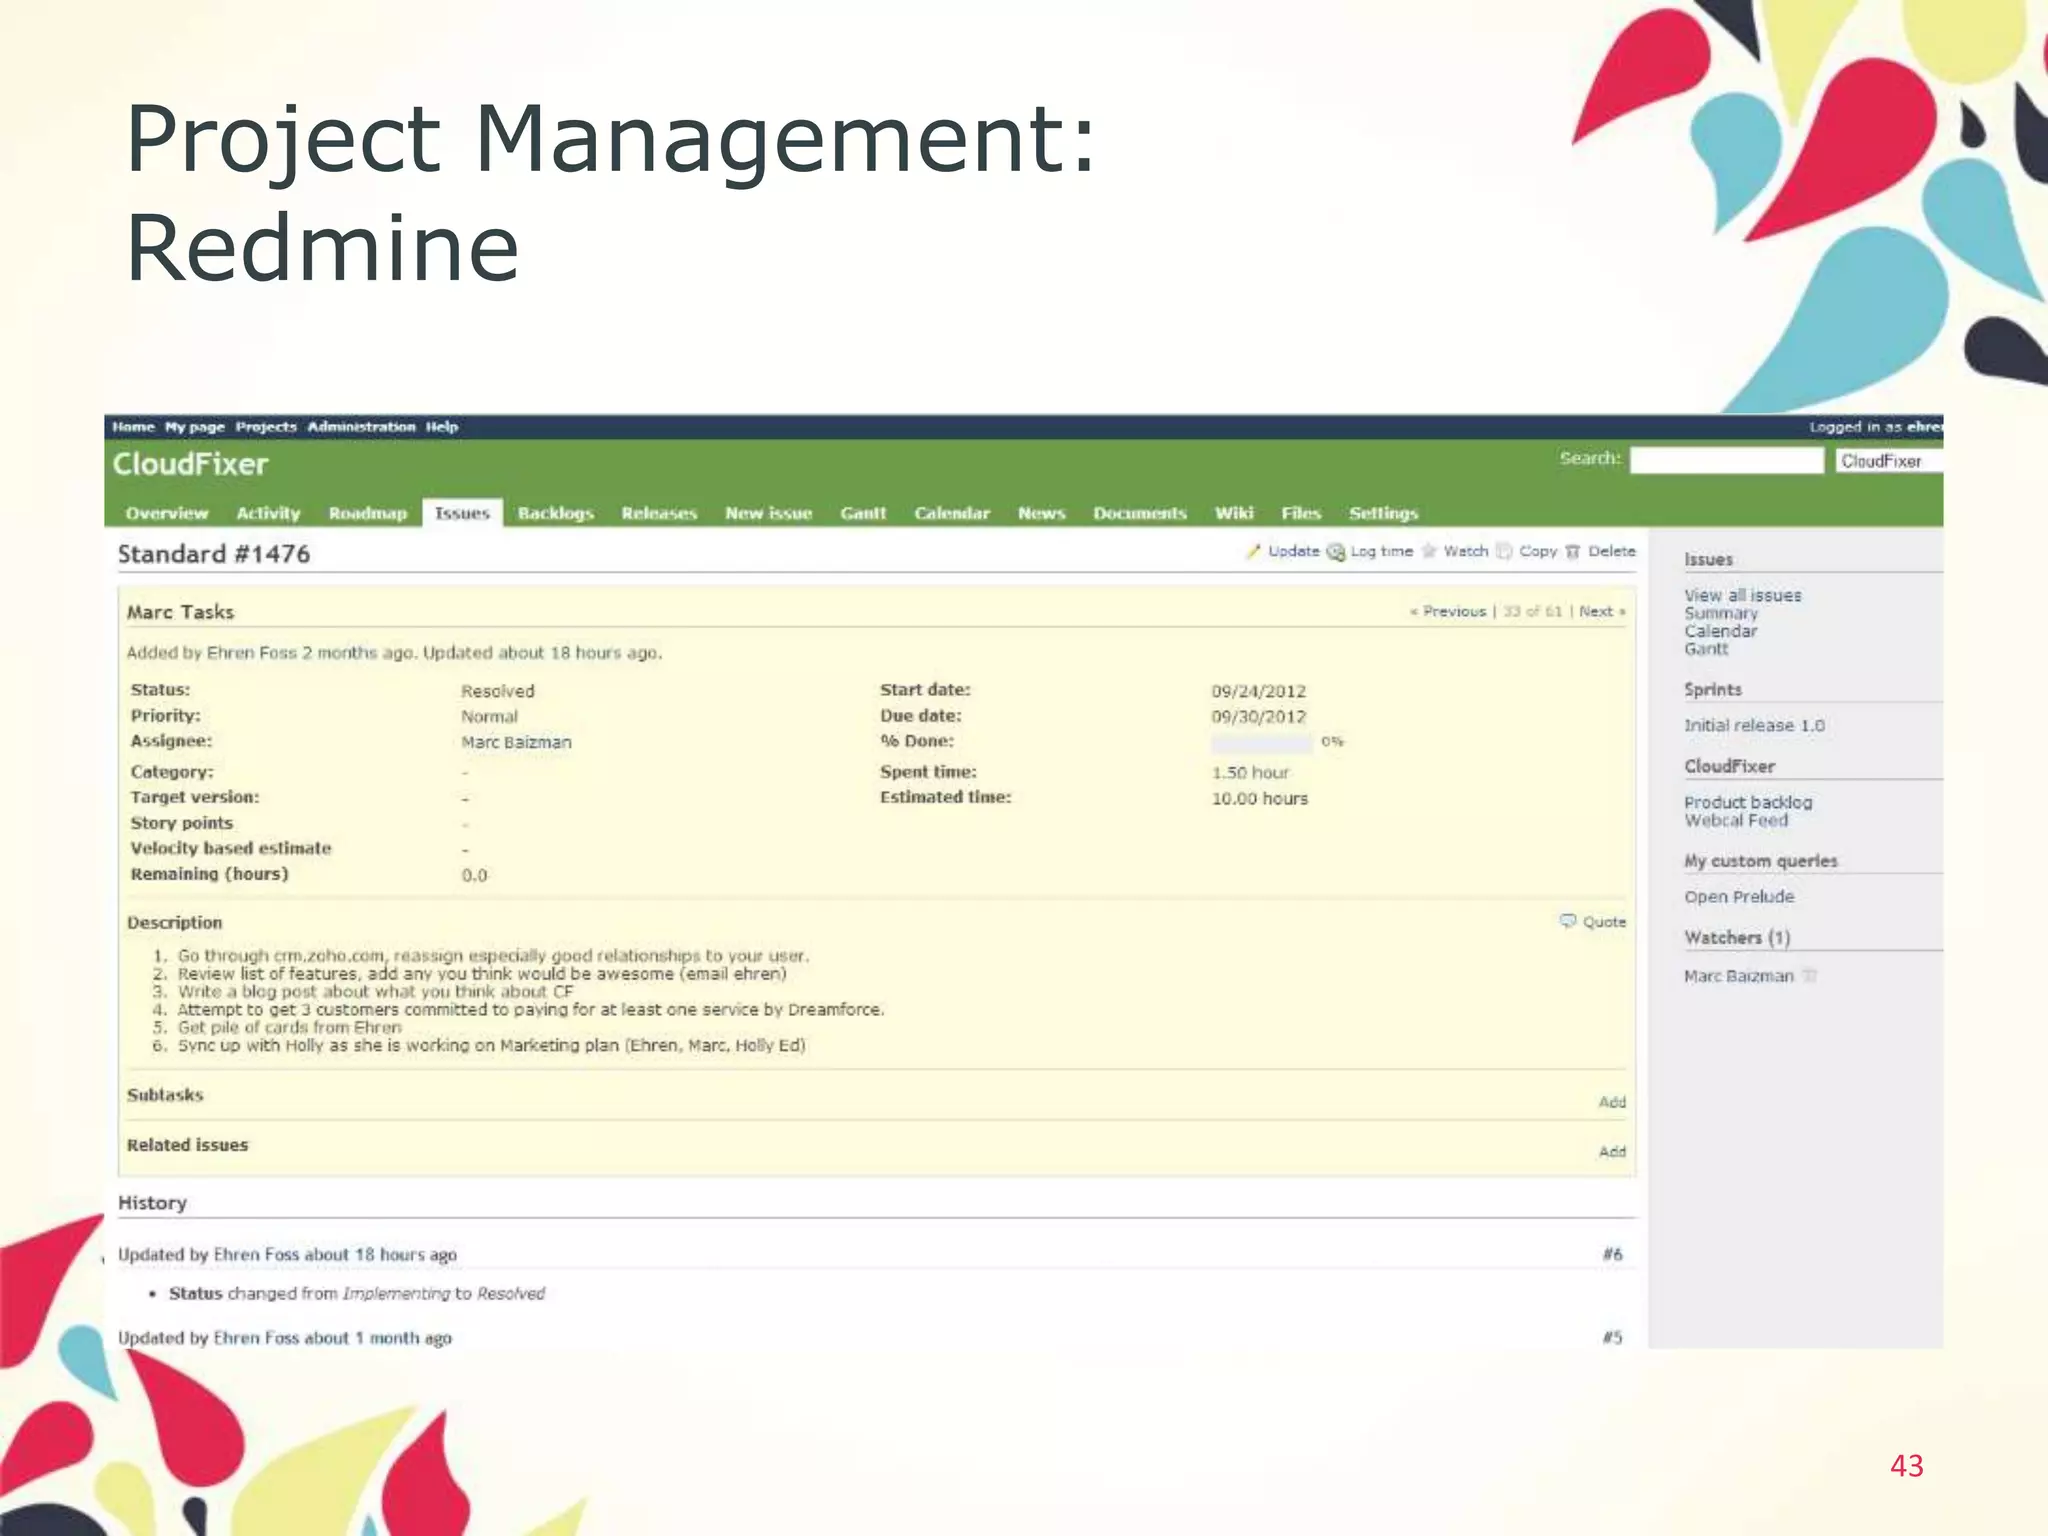Click the due date 09/30/2012

tap(1259, 717)
